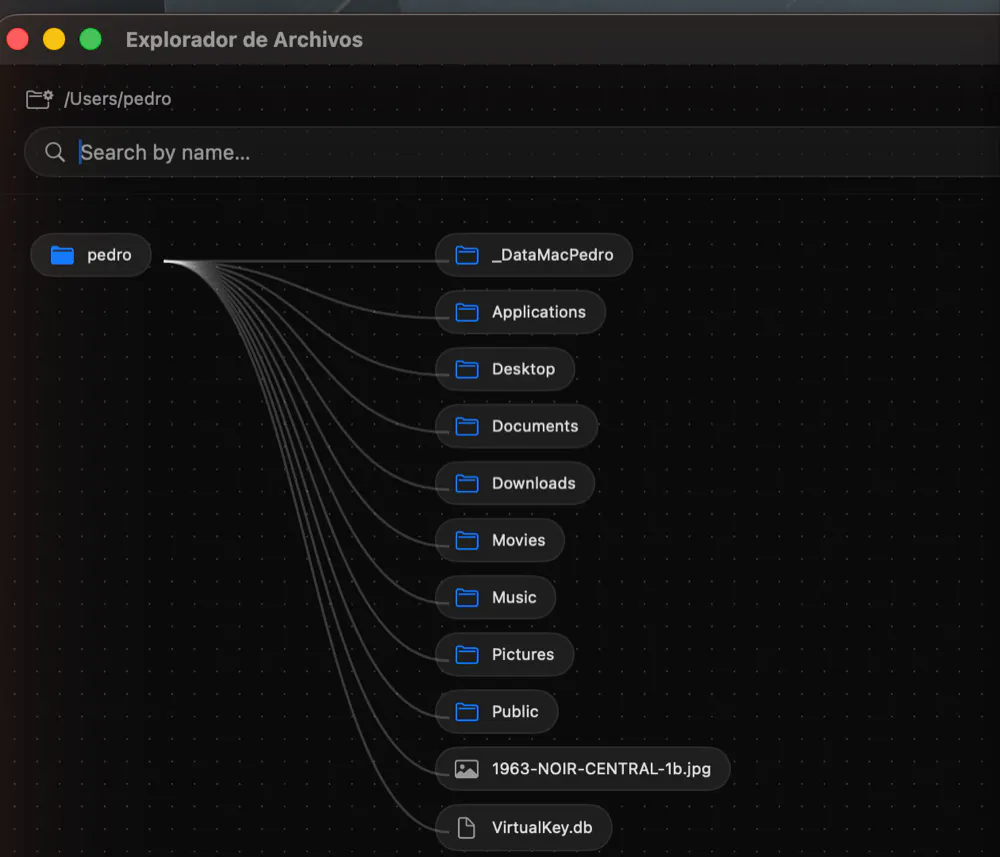Minimize the window with the yellow button

tap(54, 39)
